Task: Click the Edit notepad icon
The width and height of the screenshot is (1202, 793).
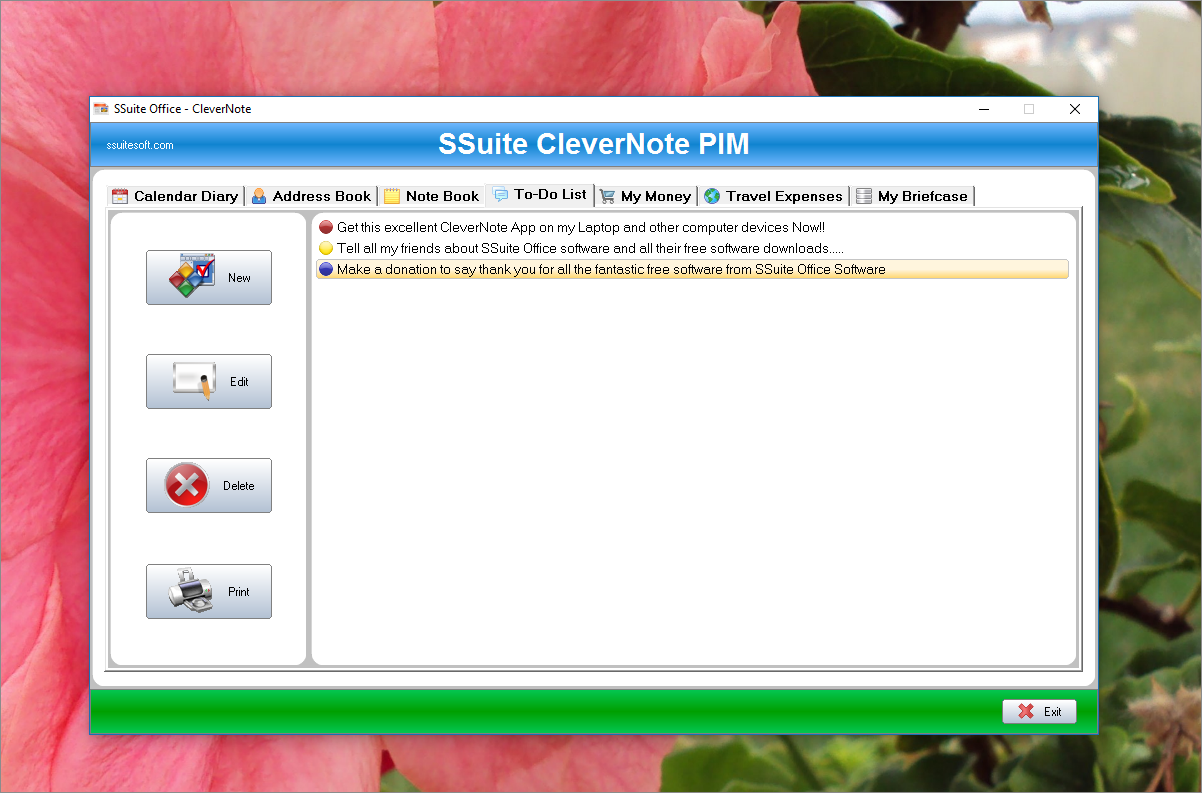Action: 193,381
